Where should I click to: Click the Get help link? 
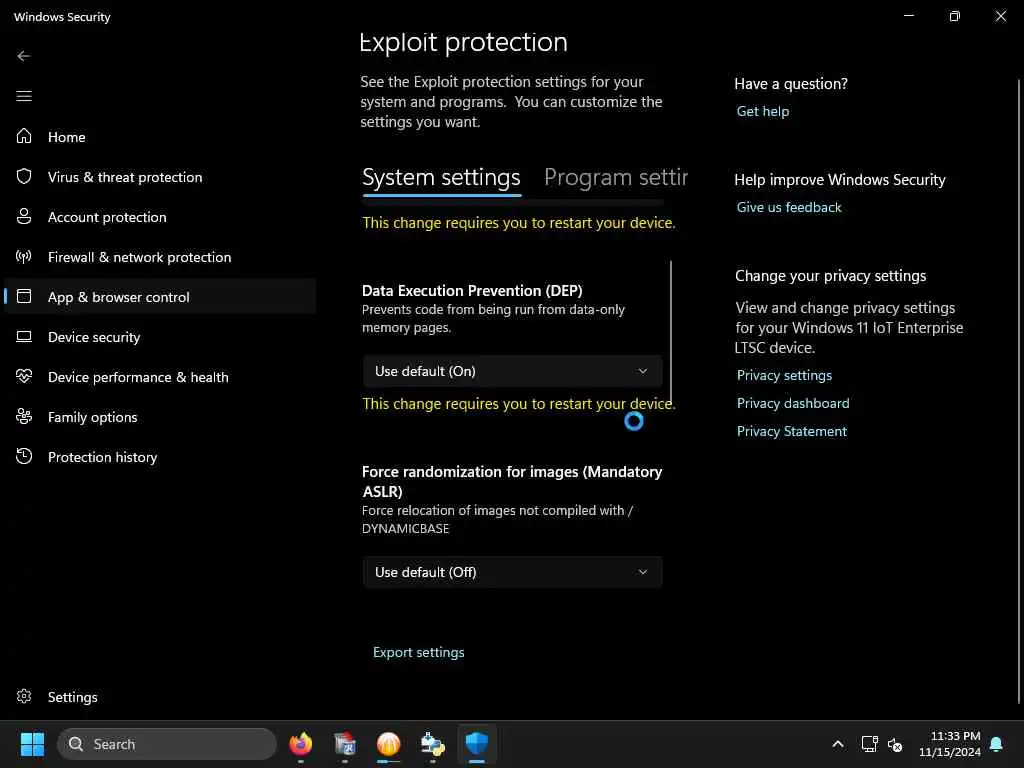pyautogui.click(x=763, y=111)
